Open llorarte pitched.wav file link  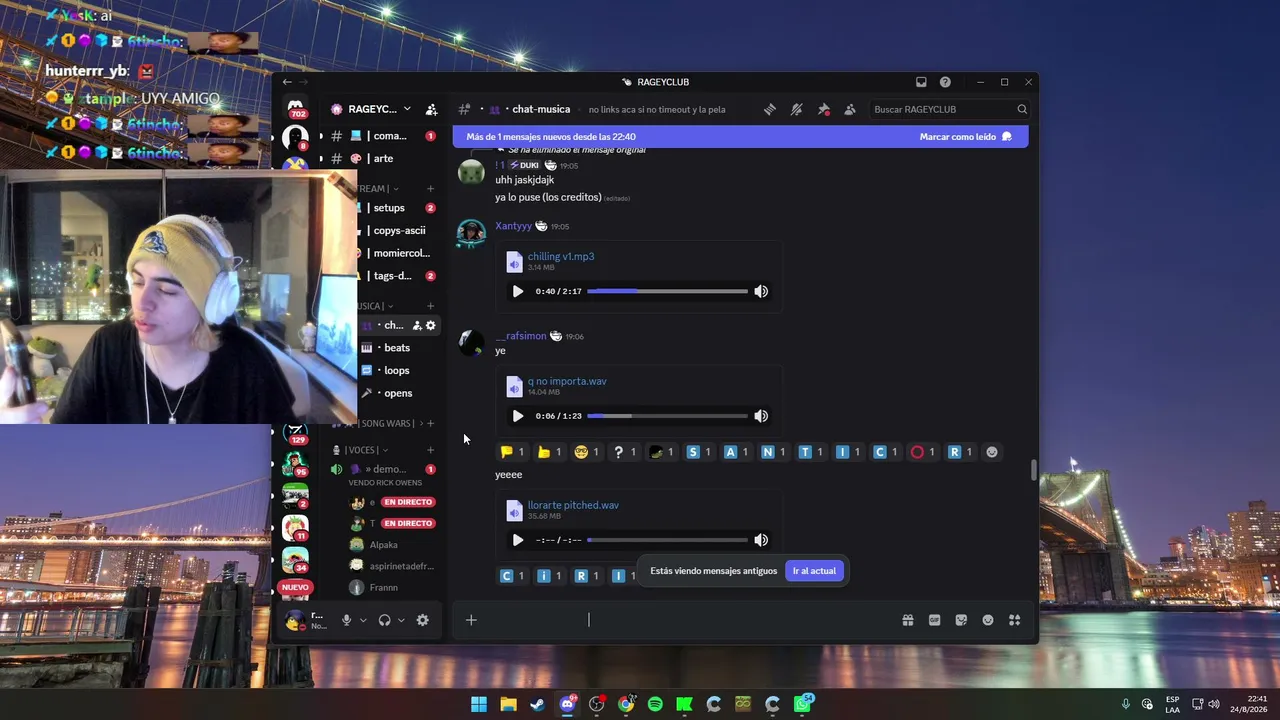pos(573,505)
